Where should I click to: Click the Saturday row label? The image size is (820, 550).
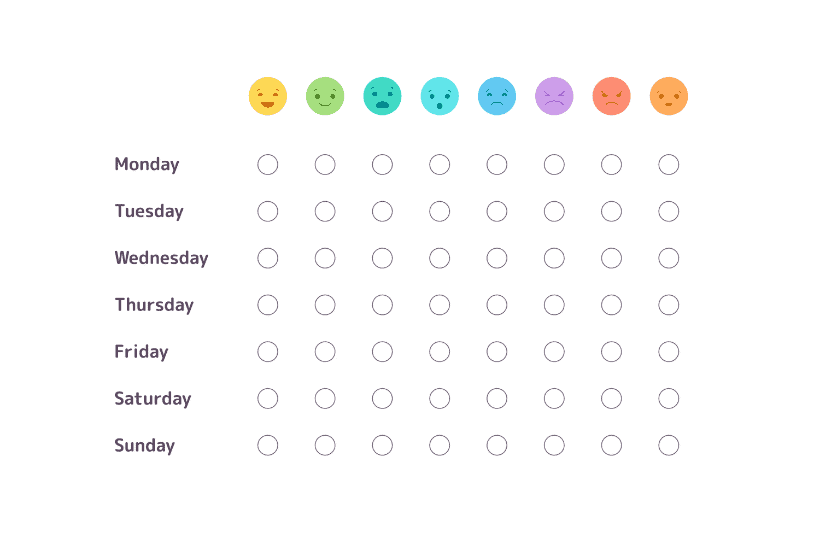(153, 399)
